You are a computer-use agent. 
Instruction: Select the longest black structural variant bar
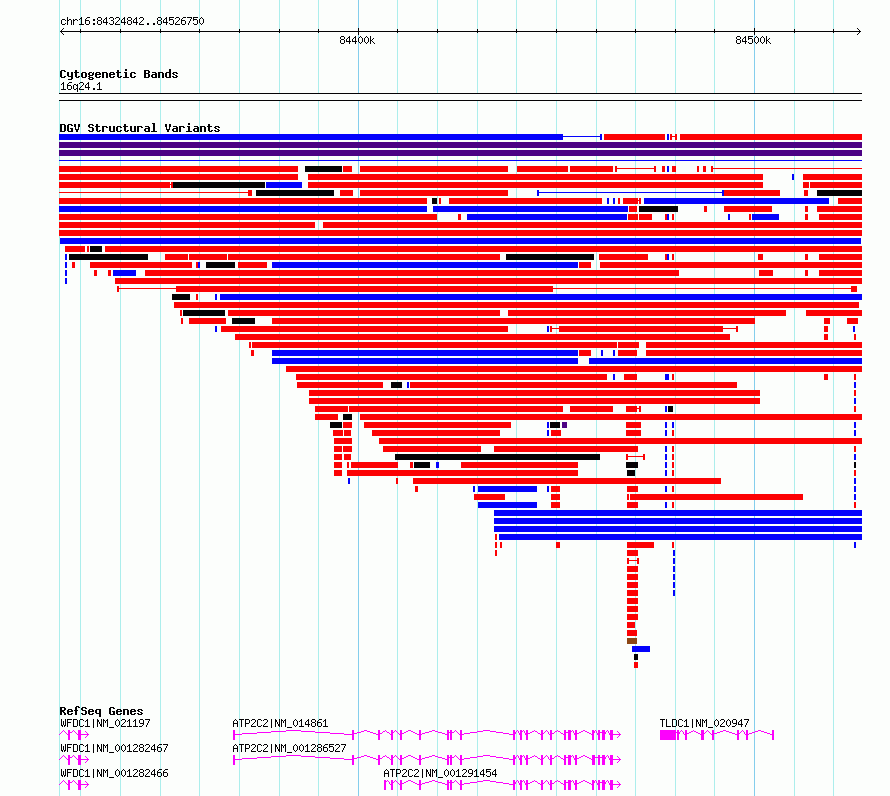[x=497, y=457]
